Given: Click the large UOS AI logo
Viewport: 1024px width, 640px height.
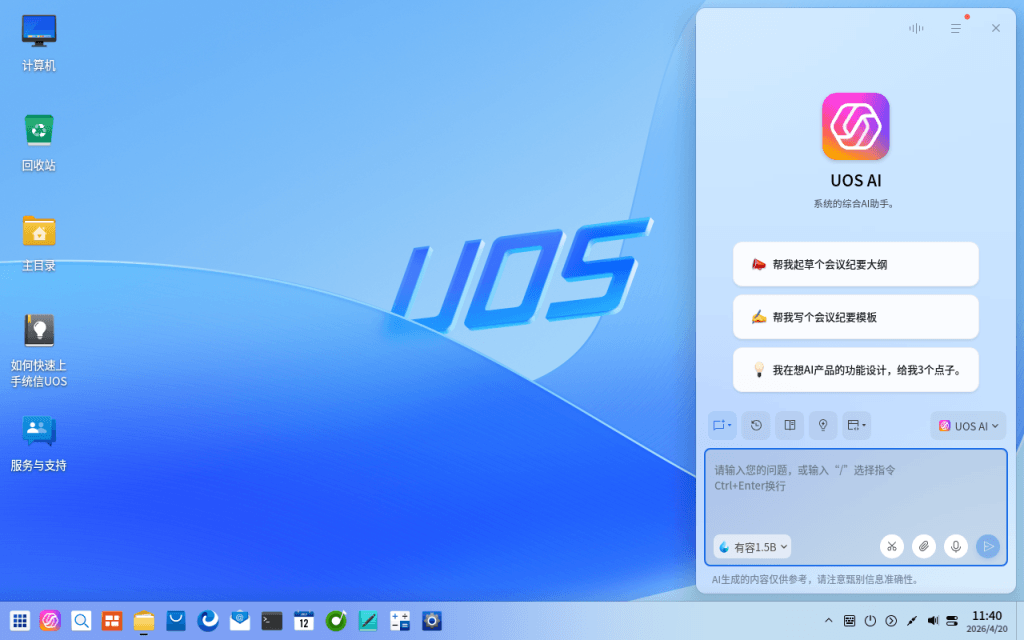Looking at the screenshot, I should (x=856, y=126).
